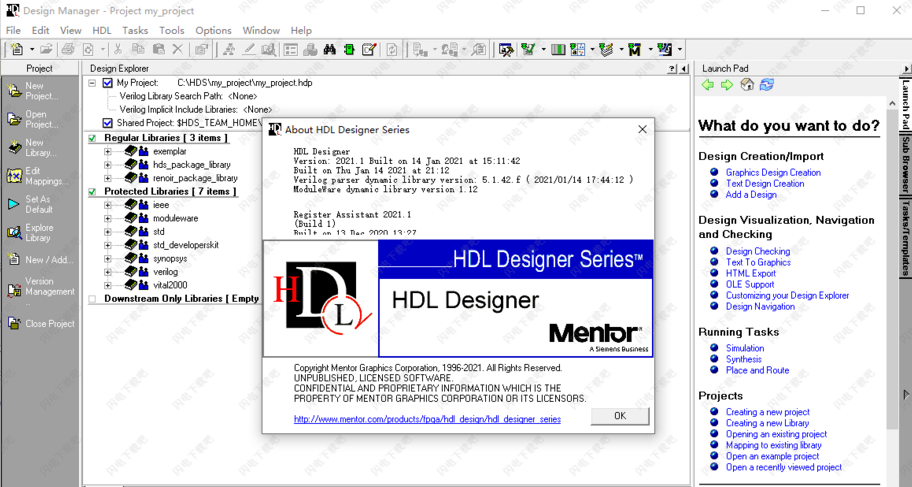This screenshot has width=912, height=487.
Task: Open the Graphics Design Creation link
Action: coord(773,172)
